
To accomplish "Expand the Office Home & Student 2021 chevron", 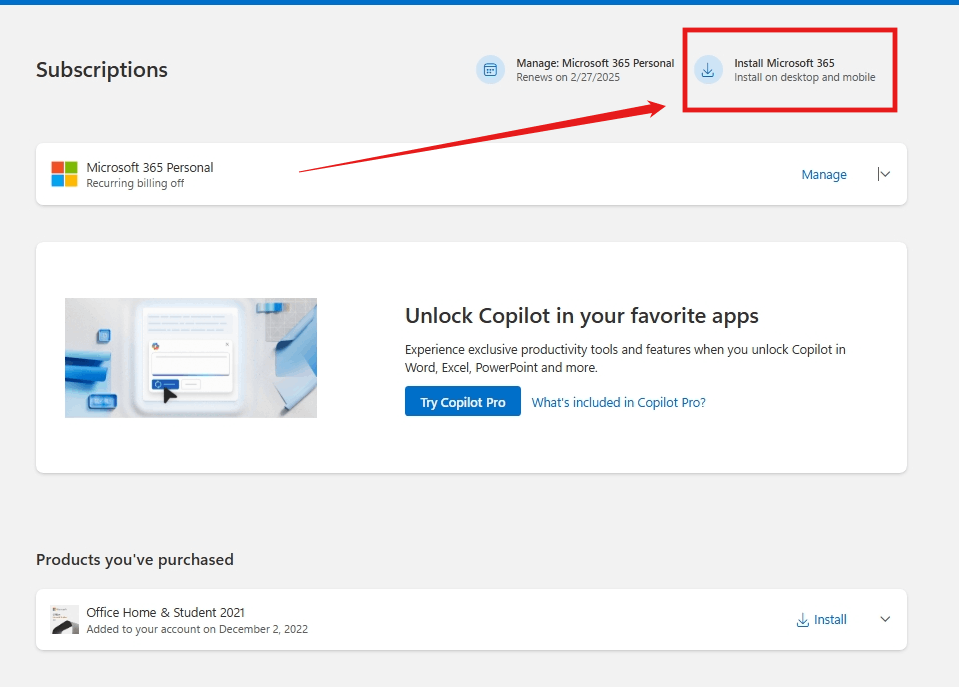I will pos(885,619).
